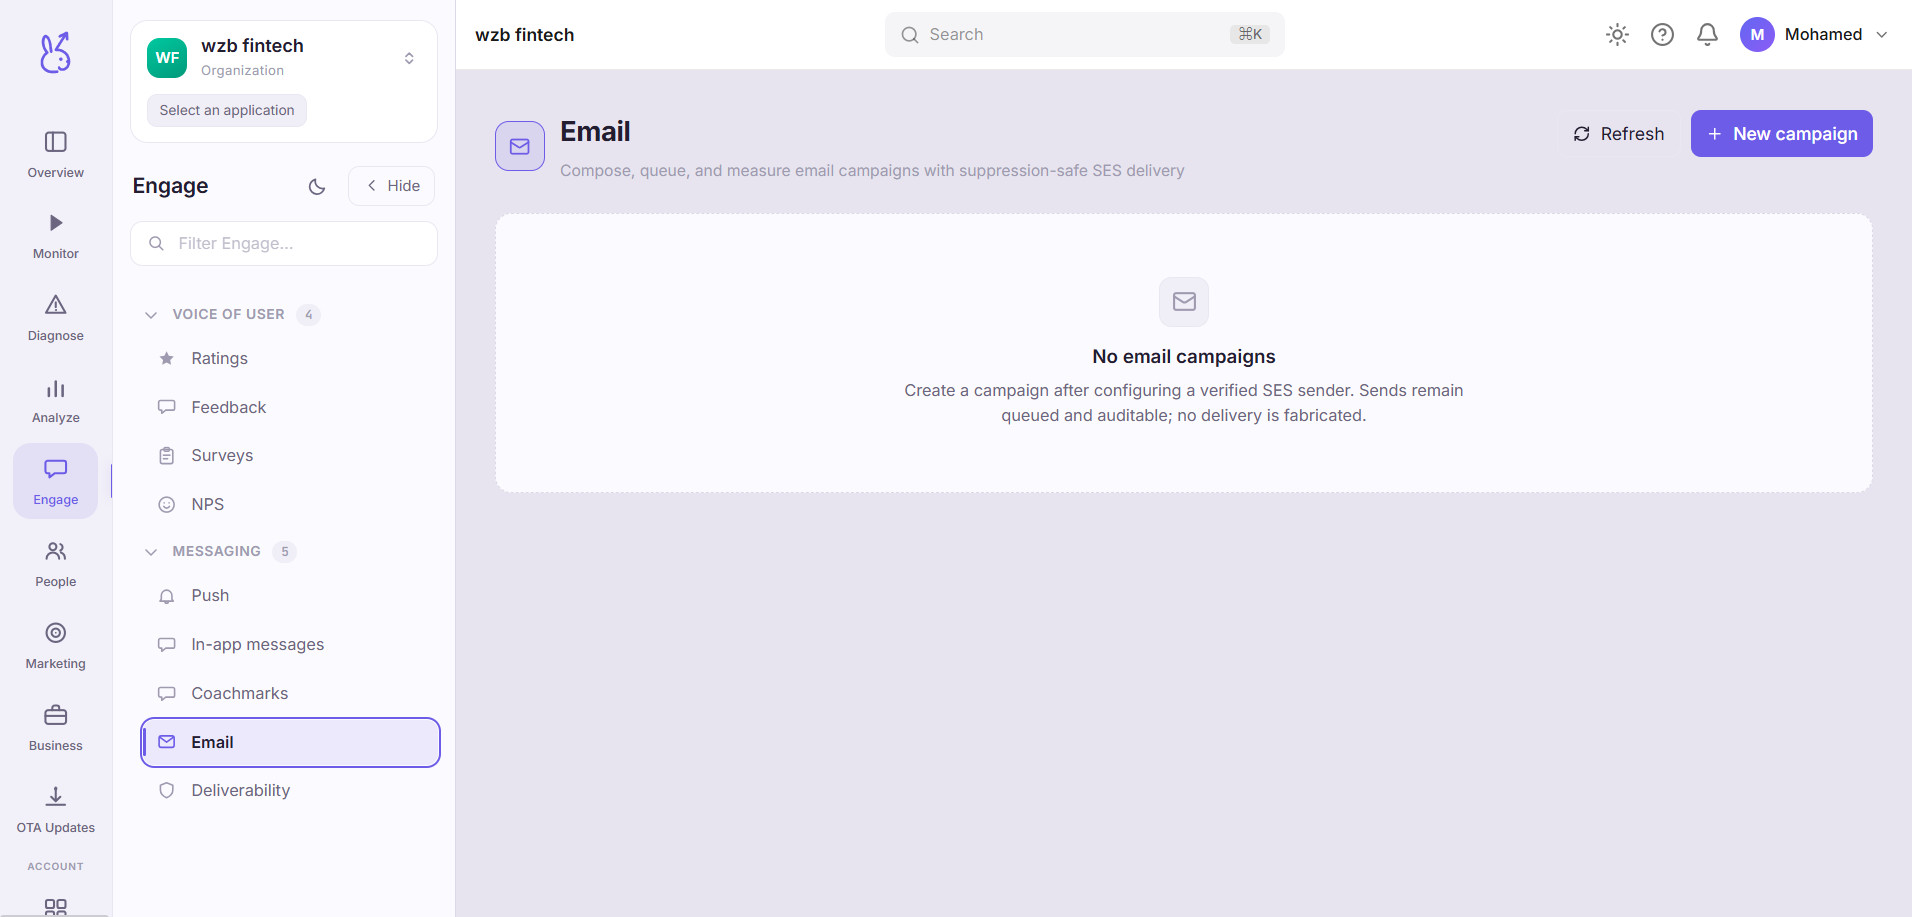Click the WF organization avatar
The width and height of the screenshot is (1912, 917).
(x=167, y=58)
